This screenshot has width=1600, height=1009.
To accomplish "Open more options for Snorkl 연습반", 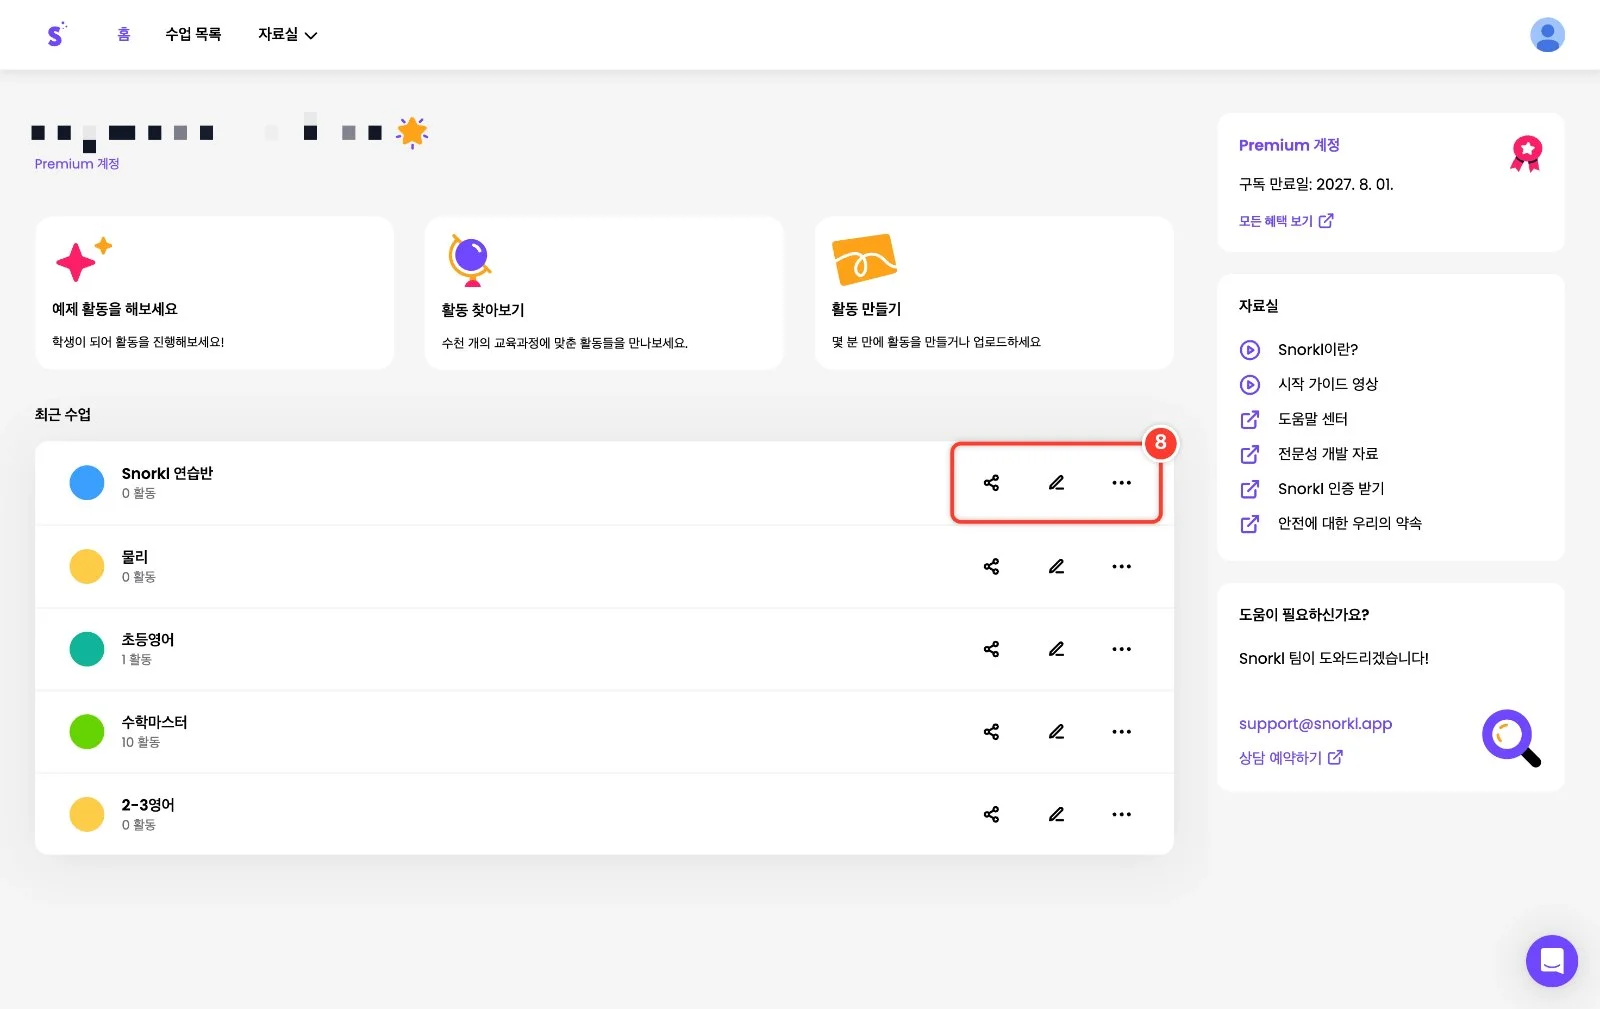I will click(1122, 483).
